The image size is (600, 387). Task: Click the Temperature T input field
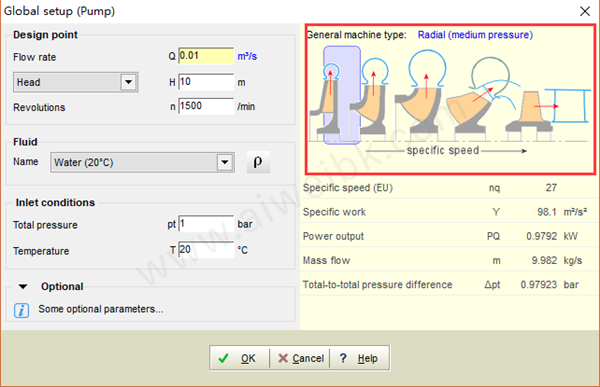(206, 250)
